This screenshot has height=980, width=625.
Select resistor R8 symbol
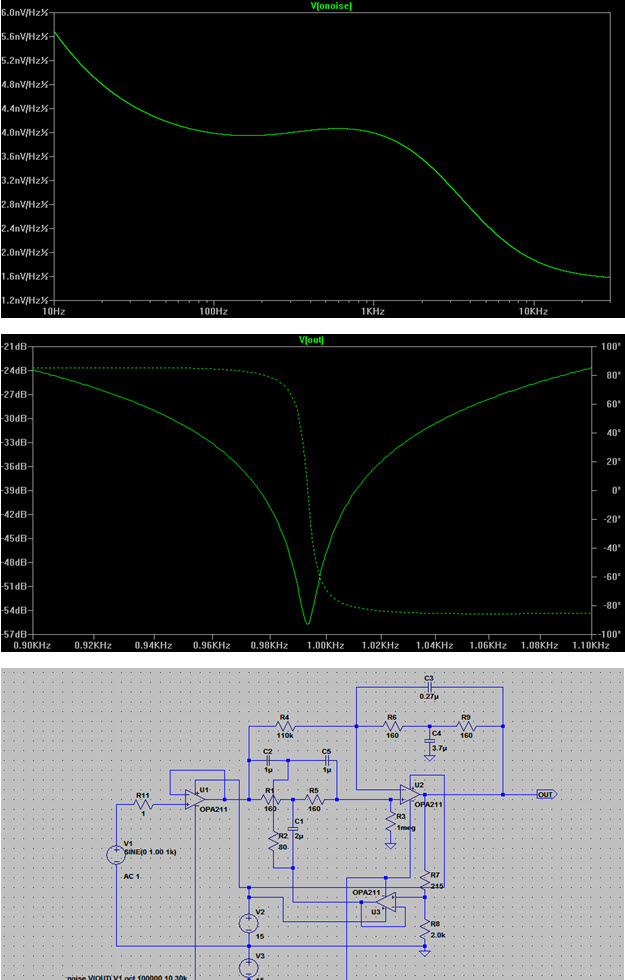tap(424, 931)
